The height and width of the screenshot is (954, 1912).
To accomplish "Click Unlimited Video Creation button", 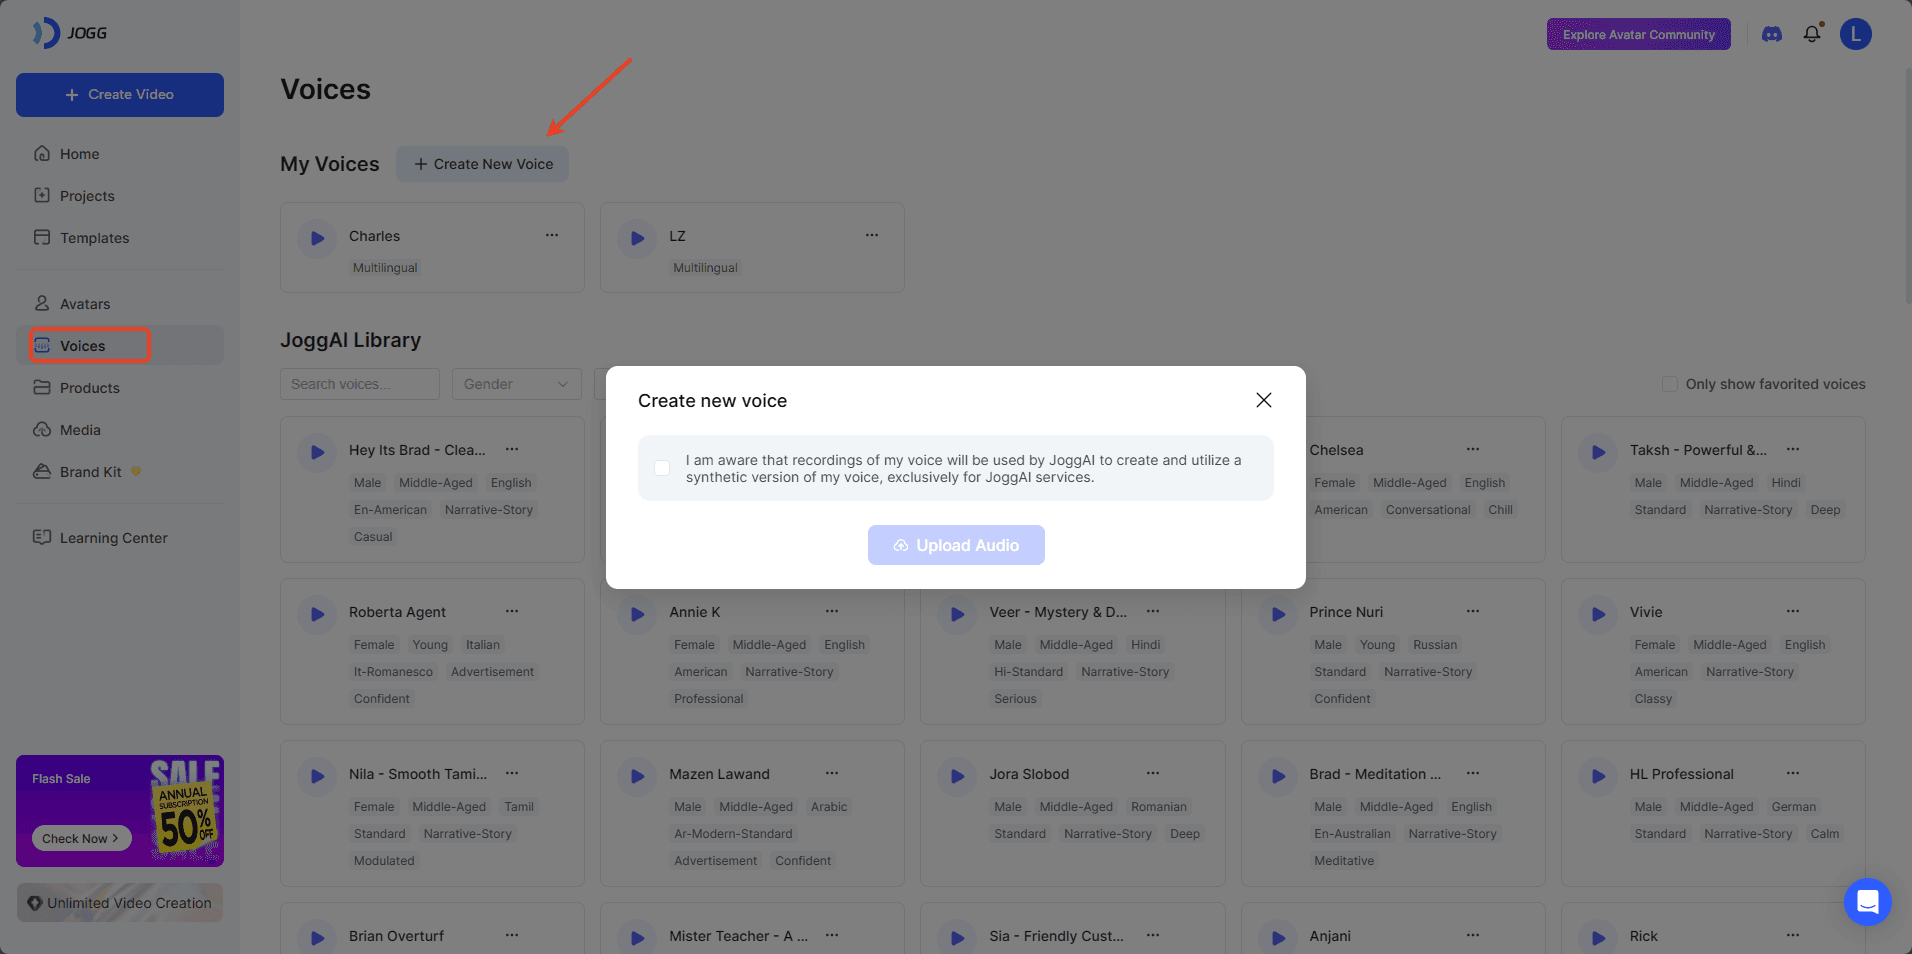I will [120, 903].
